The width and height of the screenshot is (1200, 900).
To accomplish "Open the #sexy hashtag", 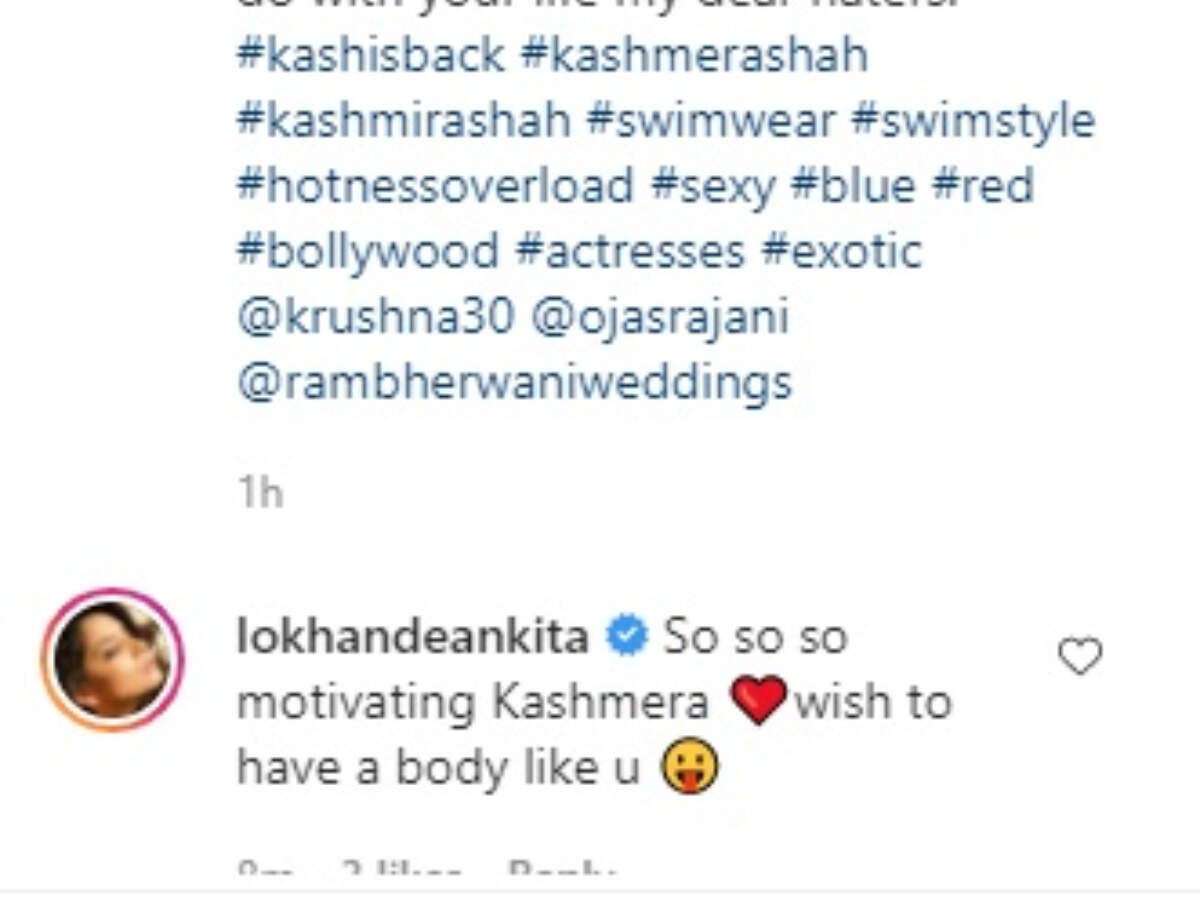I will coord(712,185).
